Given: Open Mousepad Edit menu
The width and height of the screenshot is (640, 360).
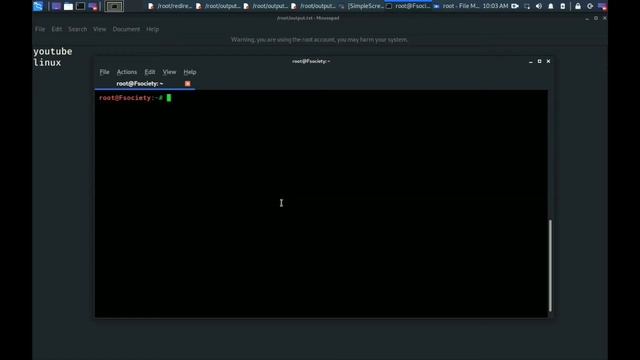Looking at the screenshot, I should 57,29.
